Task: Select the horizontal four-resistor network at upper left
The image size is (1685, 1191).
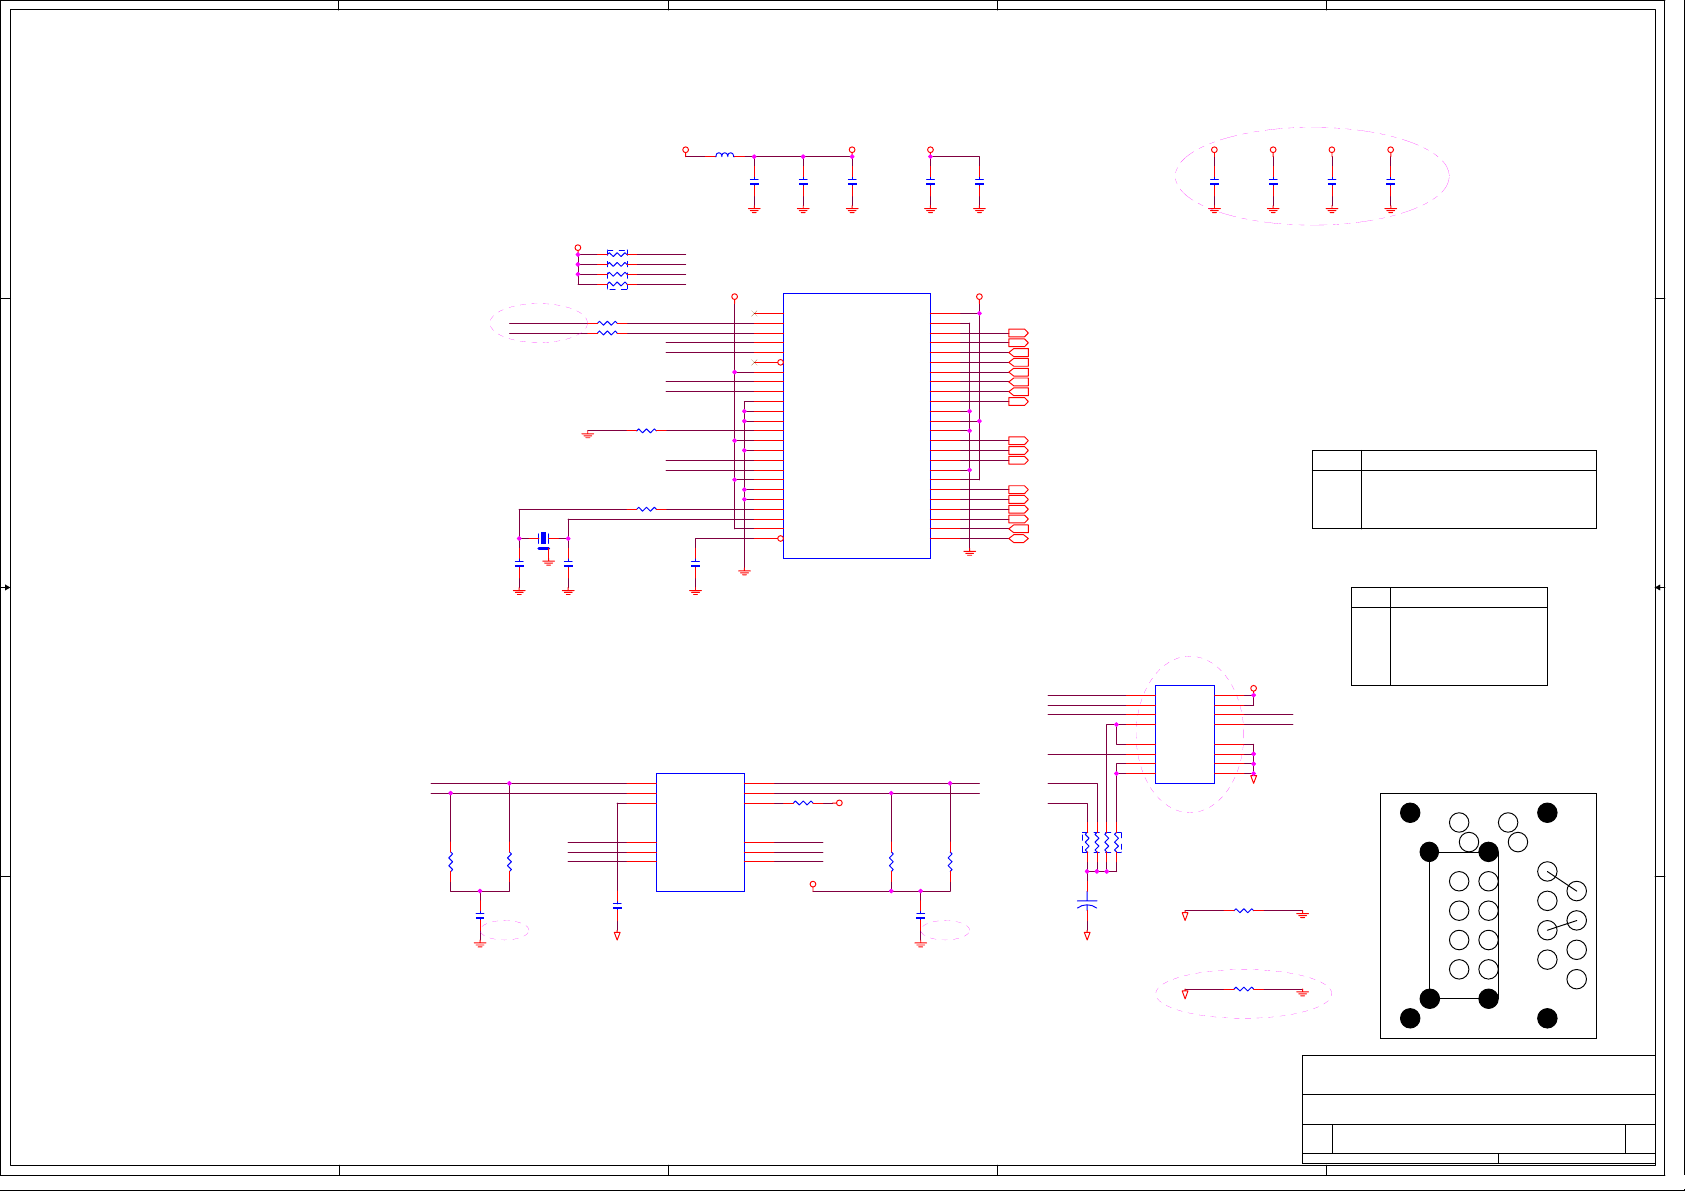Action: [617, 269]
